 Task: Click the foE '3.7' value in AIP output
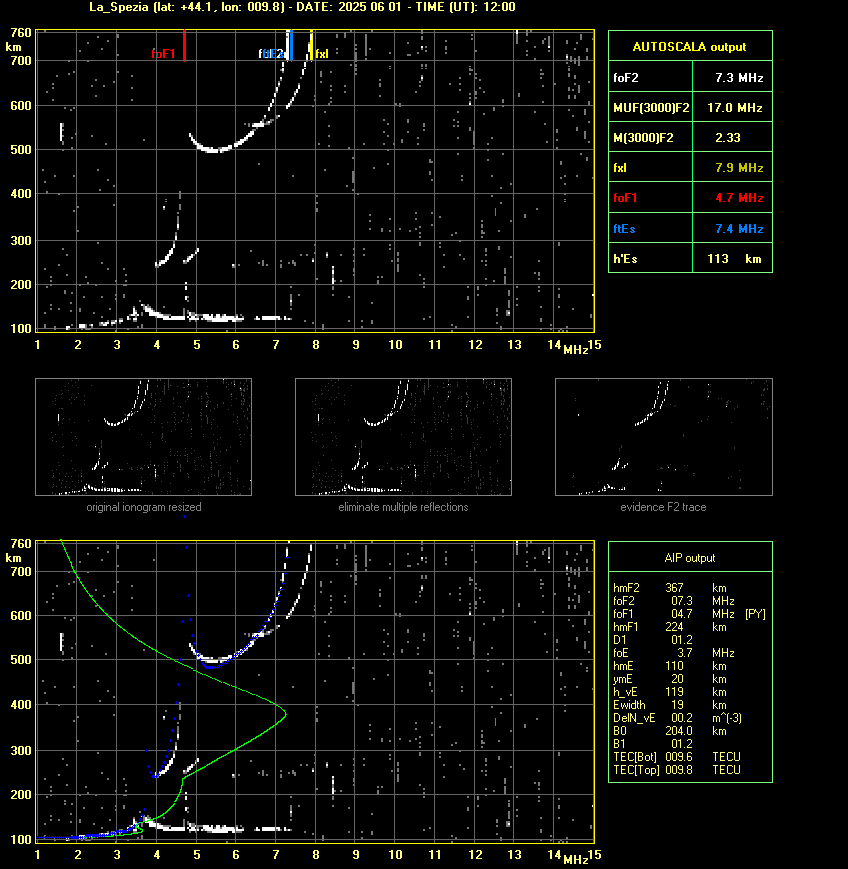click(x=684, y=653)
